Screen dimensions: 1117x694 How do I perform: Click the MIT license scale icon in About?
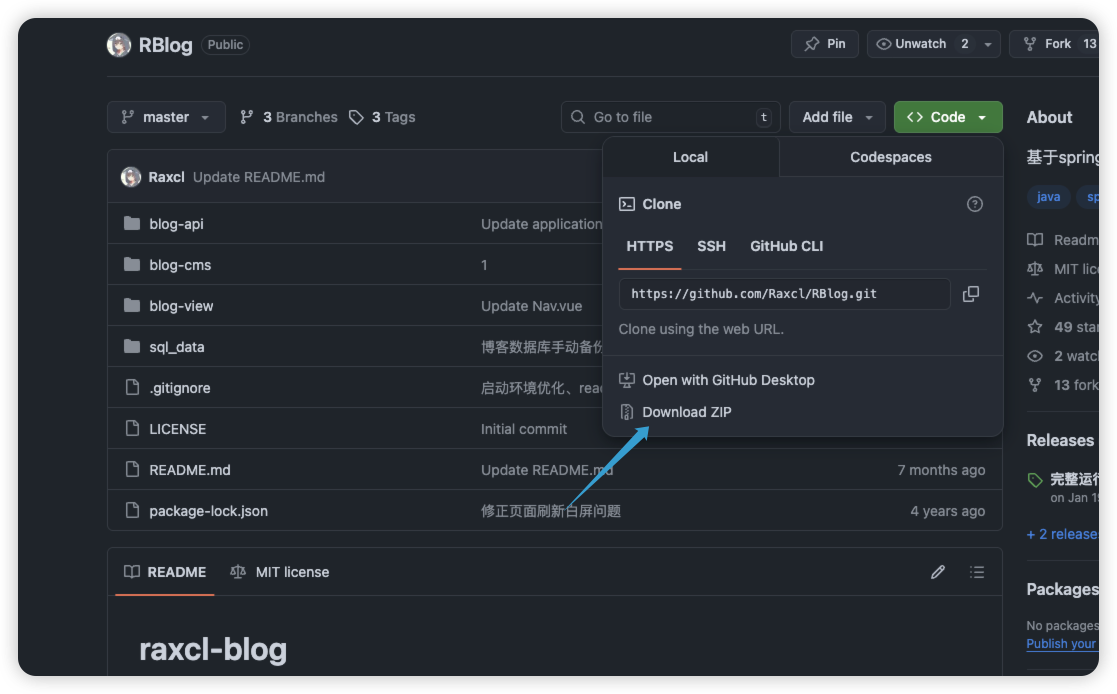pyautogui.click(x=1035, y=269)
